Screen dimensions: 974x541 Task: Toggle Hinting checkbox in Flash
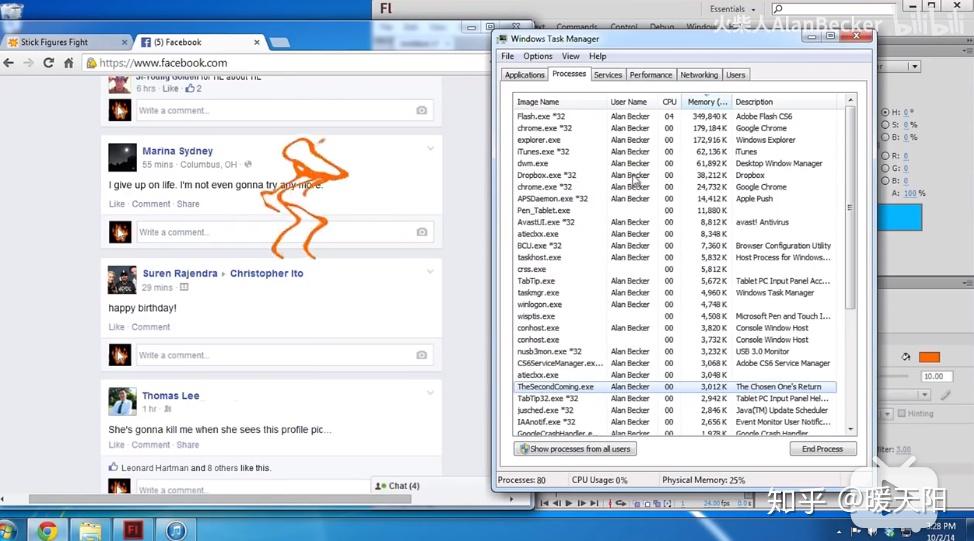tap(901, 413)
